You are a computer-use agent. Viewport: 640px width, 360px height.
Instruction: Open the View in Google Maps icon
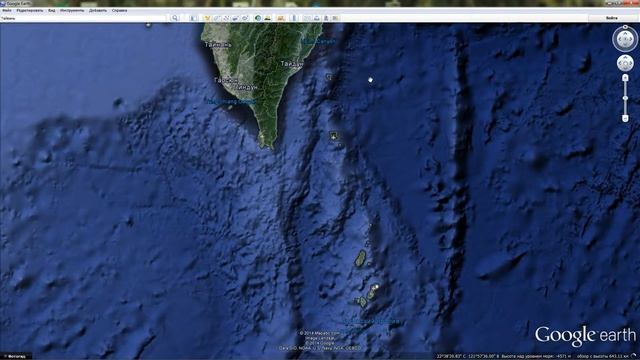[335, 18]
